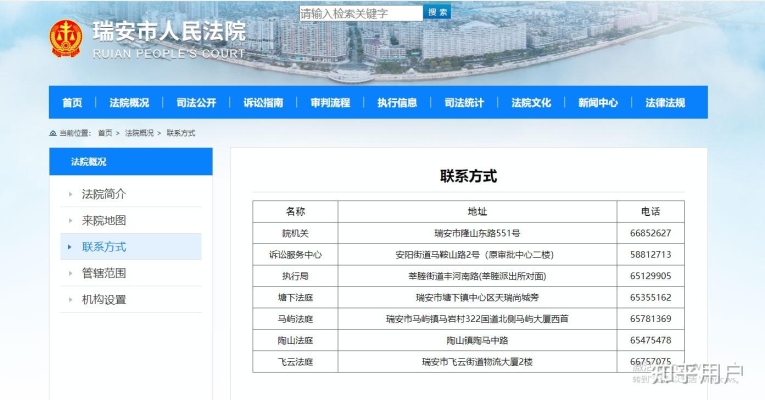The height and width of the screenshot is (400, 765).
Task: Click the 电话 column header
Action: pyautogui.click(x=650, y=211)
